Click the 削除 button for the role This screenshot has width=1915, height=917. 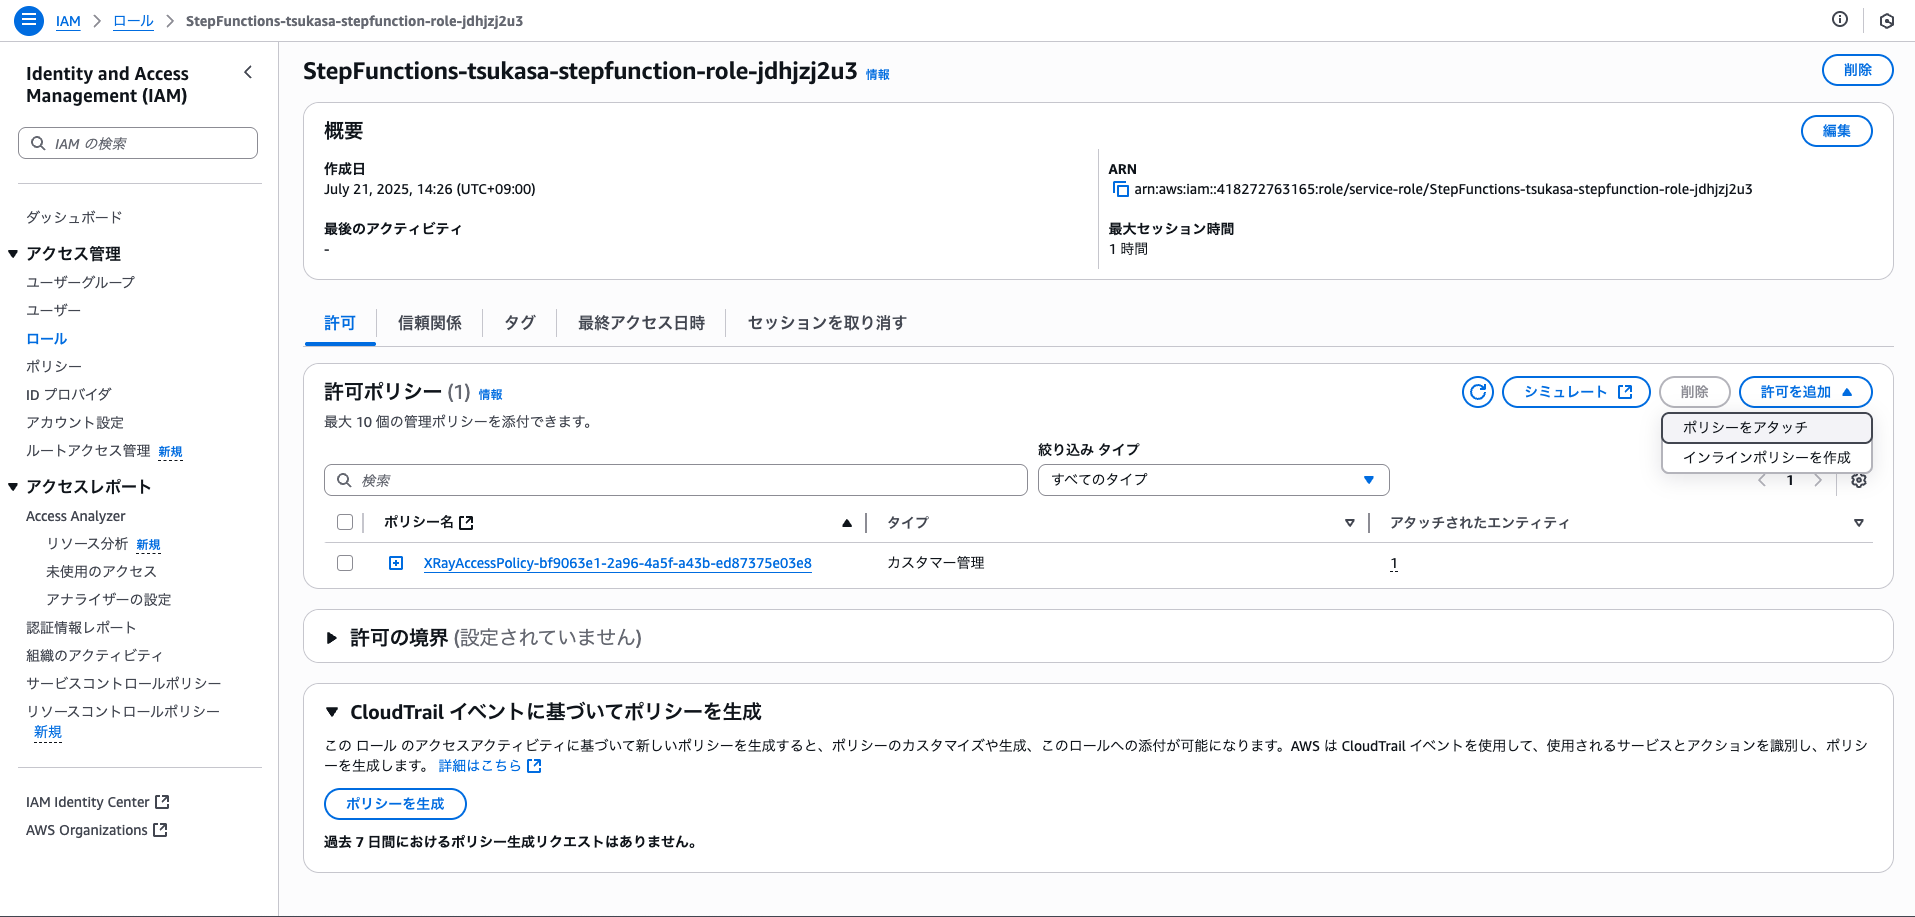click(1858, 70)
